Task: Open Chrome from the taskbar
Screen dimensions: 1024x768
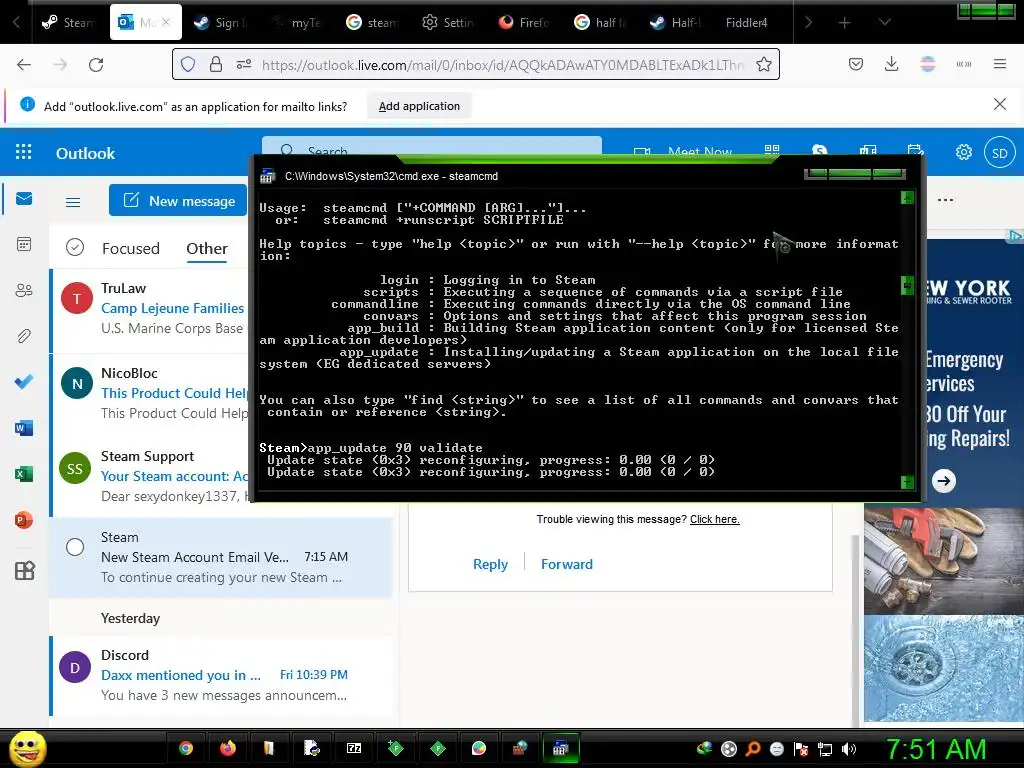Action: point(186,748)
